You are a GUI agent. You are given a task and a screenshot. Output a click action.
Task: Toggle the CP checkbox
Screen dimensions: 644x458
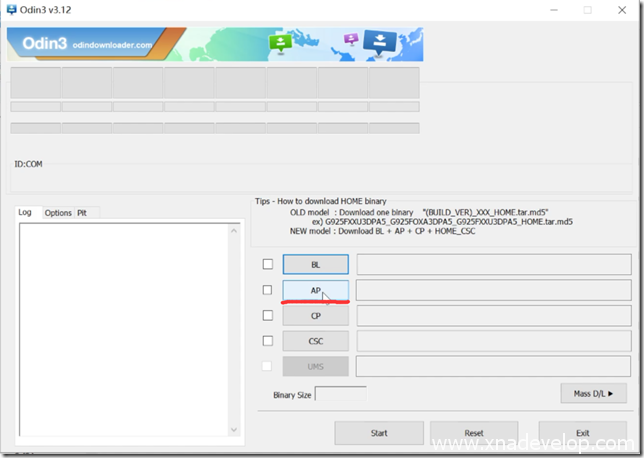(x=267, y=315)
